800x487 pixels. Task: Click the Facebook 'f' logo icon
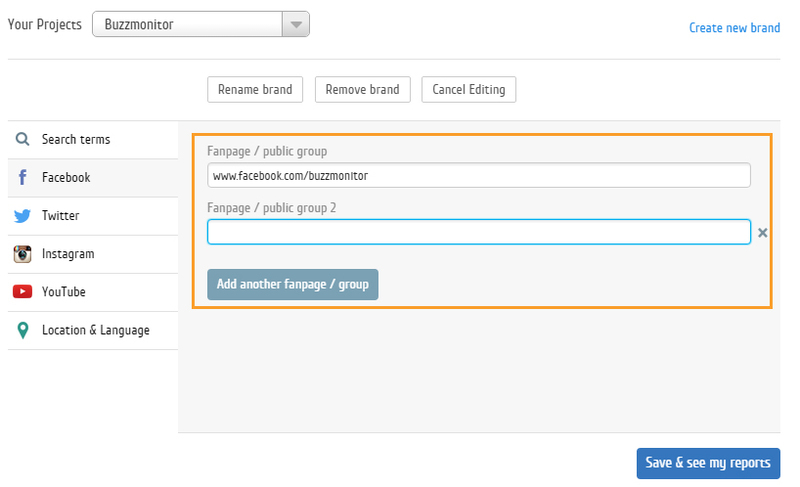point(22,178)
